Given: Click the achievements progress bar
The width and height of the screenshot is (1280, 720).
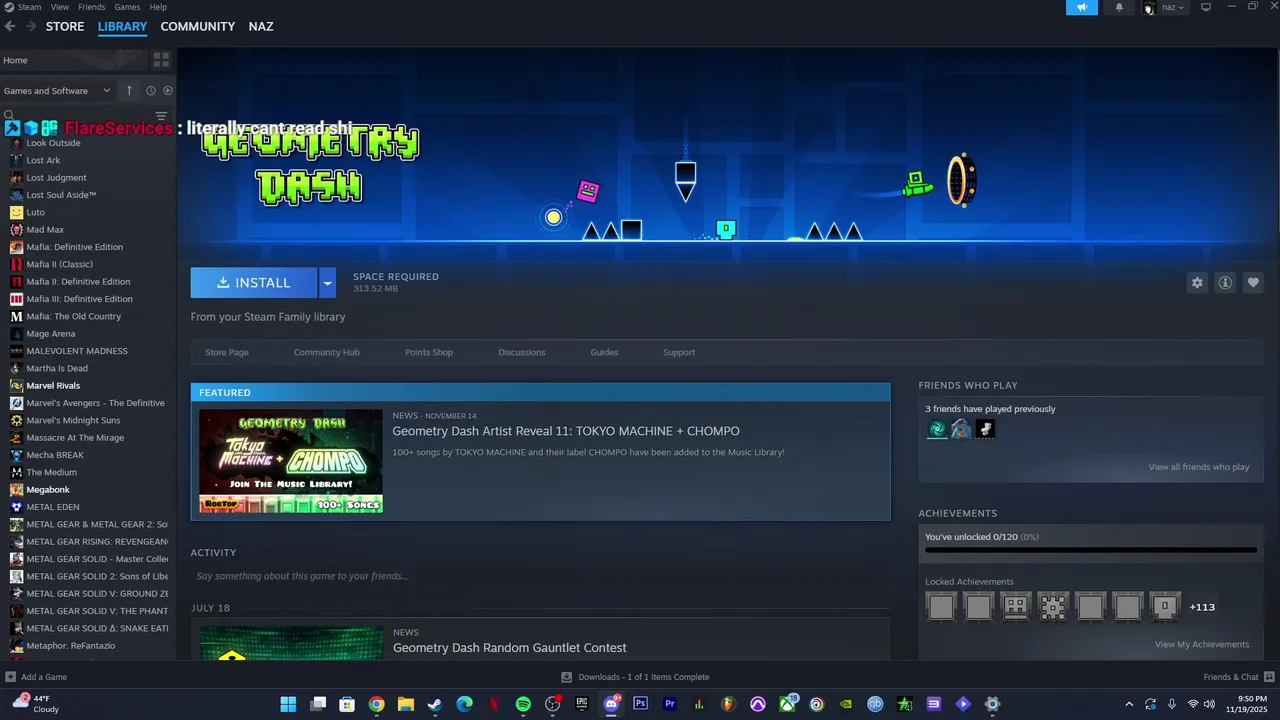Looking at the screenshot, I should [1091, 549].
